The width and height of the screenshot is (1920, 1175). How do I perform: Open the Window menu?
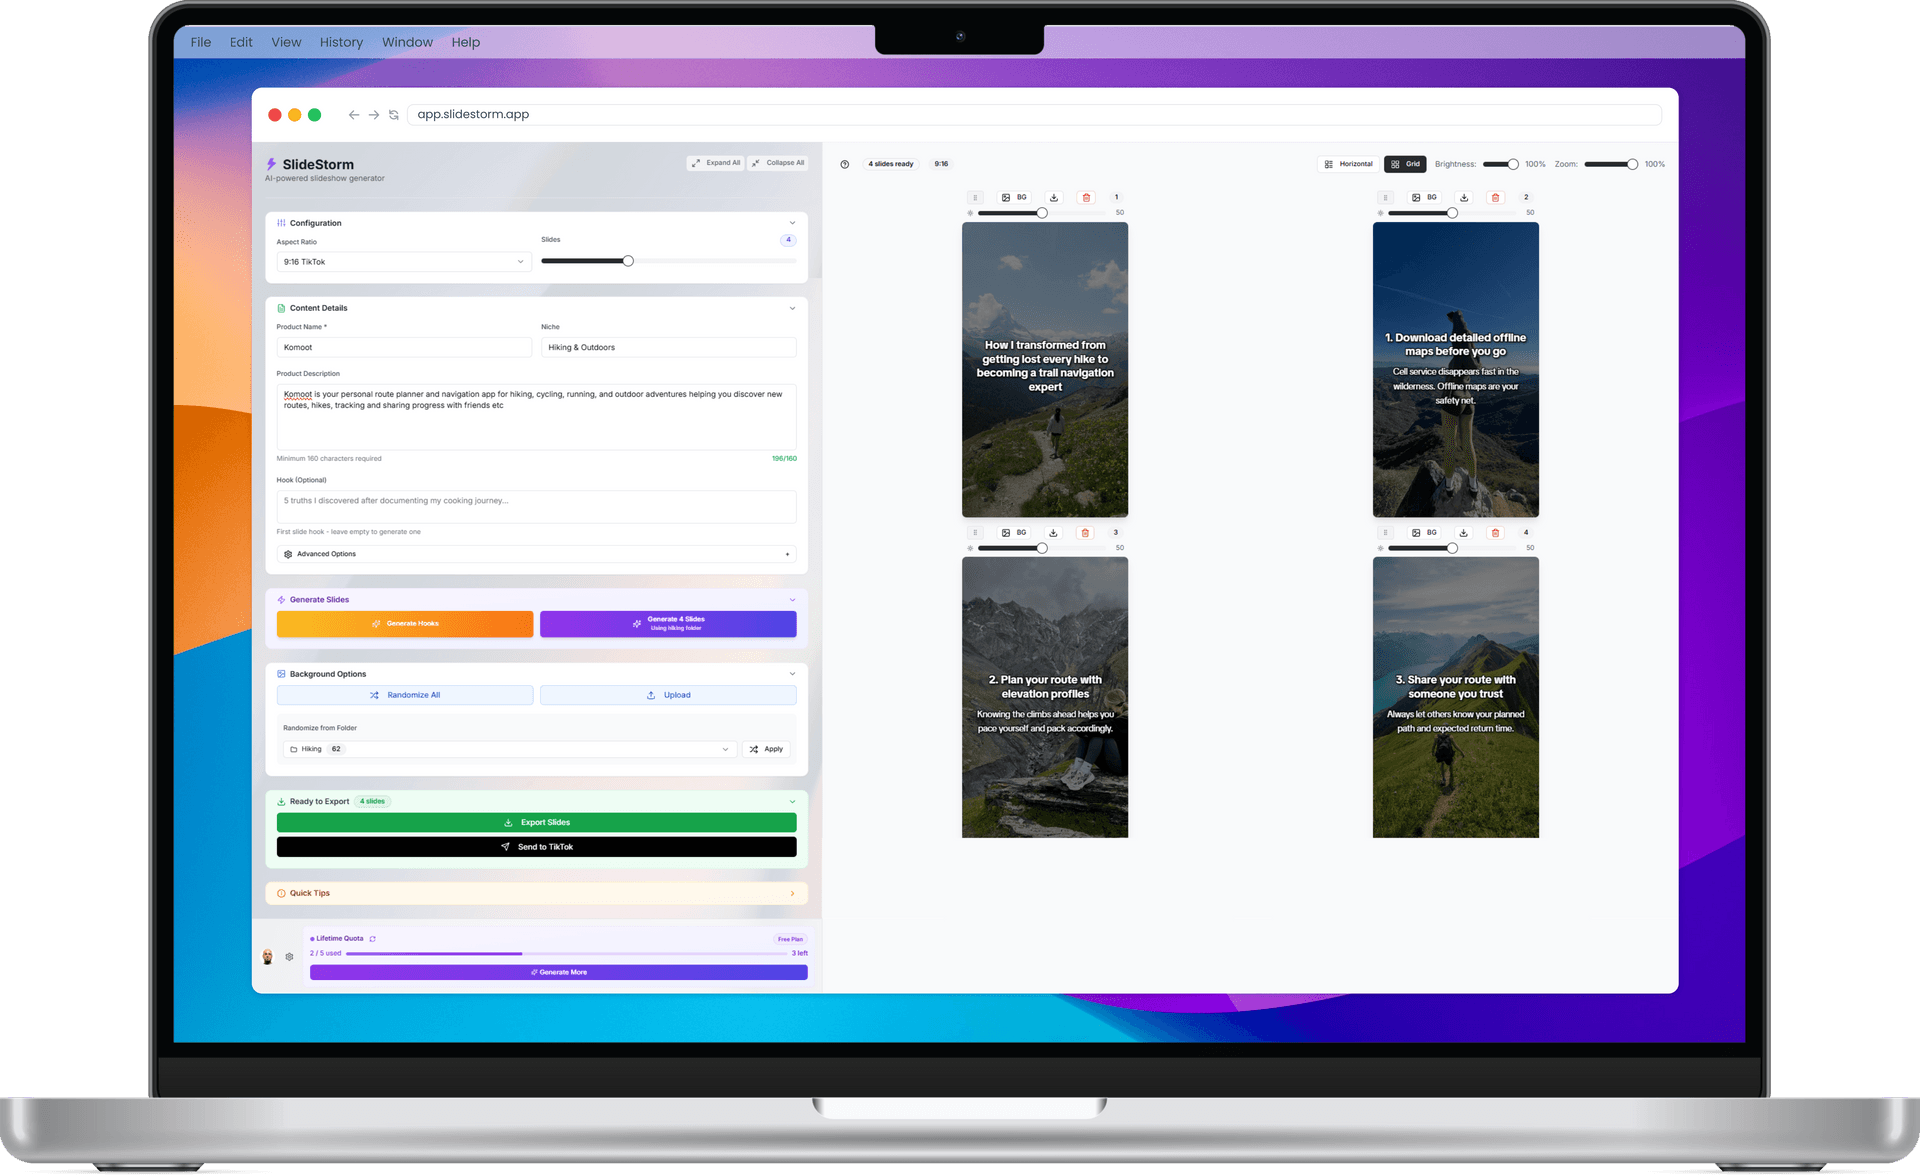[407, 42]
